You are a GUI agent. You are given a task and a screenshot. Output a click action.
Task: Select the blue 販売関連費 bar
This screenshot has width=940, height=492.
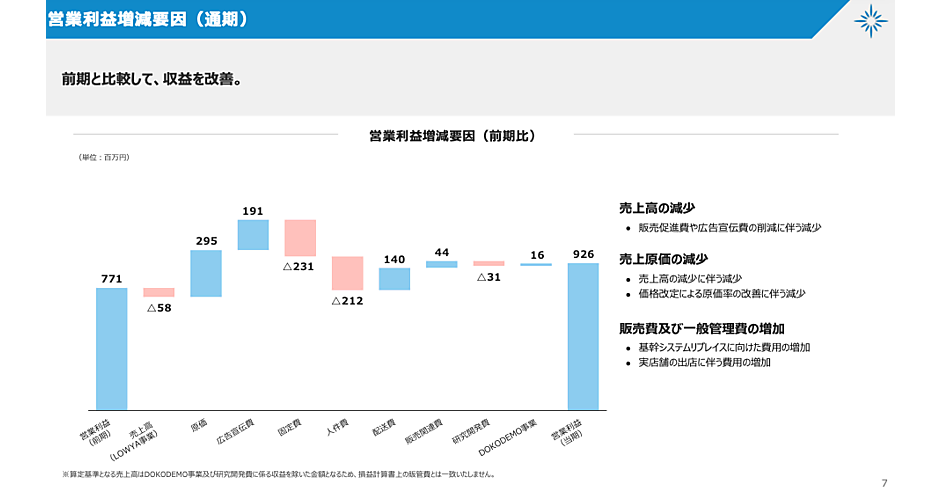(442, 264)
